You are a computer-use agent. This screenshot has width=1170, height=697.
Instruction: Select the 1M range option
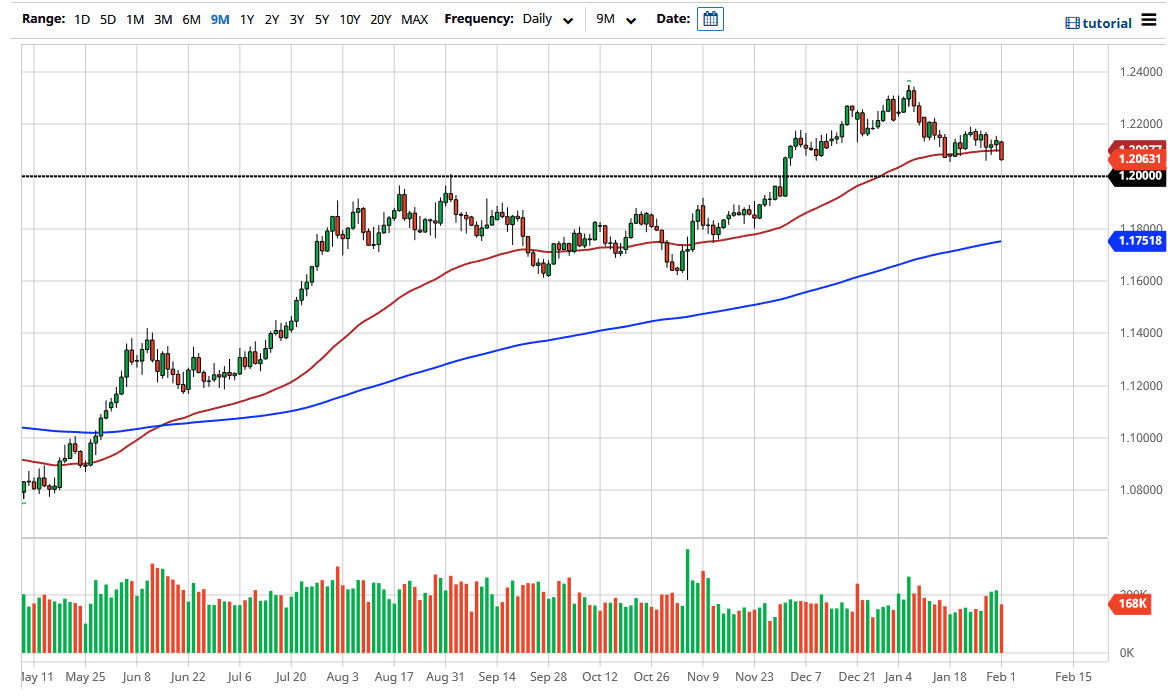point(134,19)
